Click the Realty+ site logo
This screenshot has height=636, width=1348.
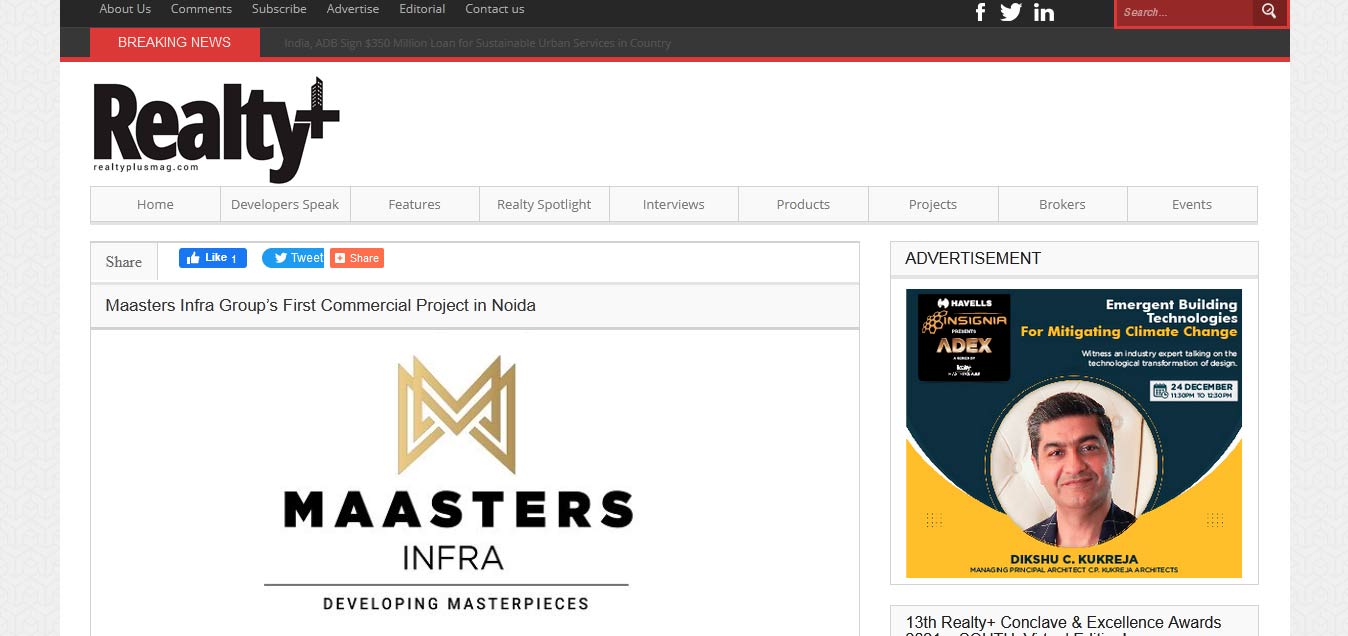216,130
